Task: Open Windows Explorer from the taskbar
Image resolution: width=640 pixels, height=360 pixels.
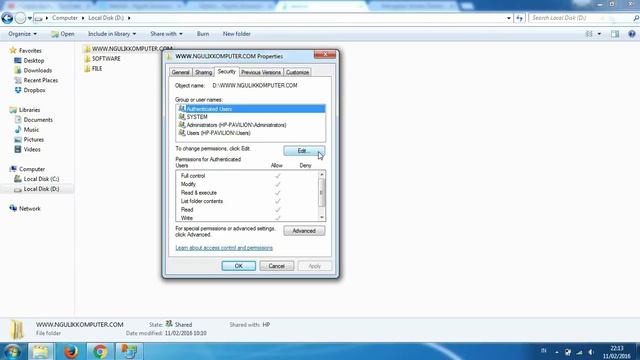Action: pyautogui.click(x=40, y=351)
